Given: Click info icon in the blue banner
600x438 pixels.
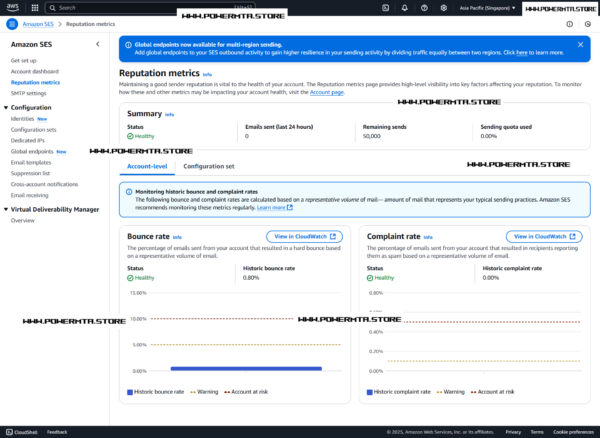Looking at the screenshot, I should pos(129,45).
